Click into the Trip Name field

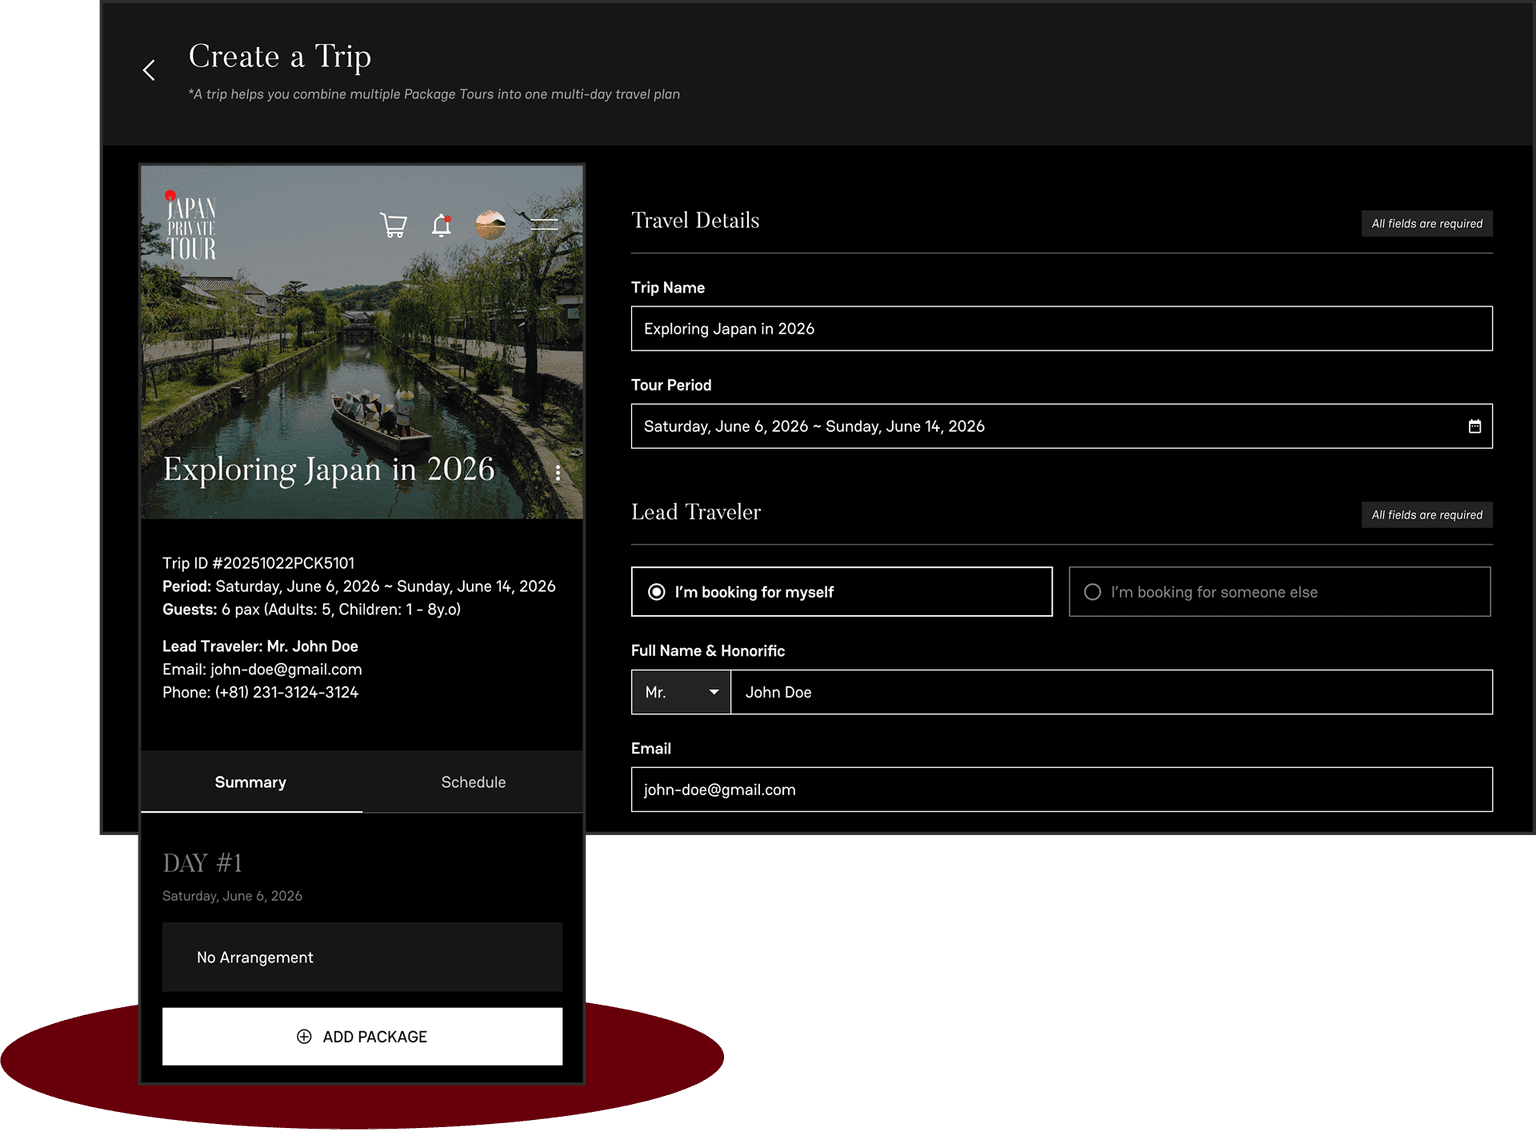pyautogui.click(x=1061, y=329)
